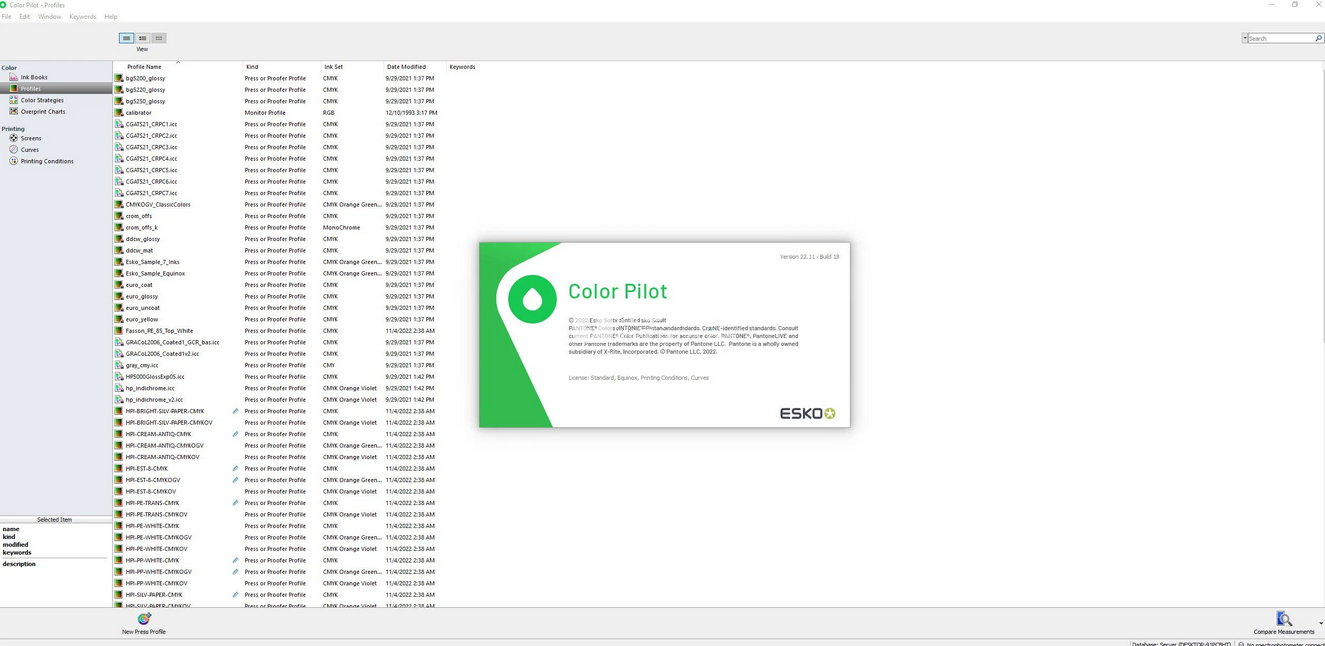Select the crom_offs_k profile name
This screenshot has height=646, width=1325.
click(142, 228)
